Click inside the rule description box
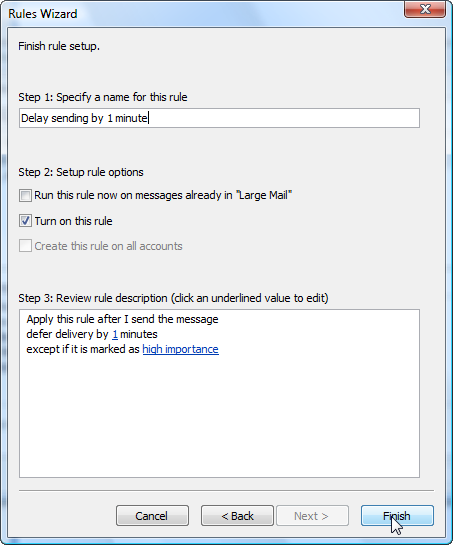This screenshot has height=545, width=453. pos(219,393)
